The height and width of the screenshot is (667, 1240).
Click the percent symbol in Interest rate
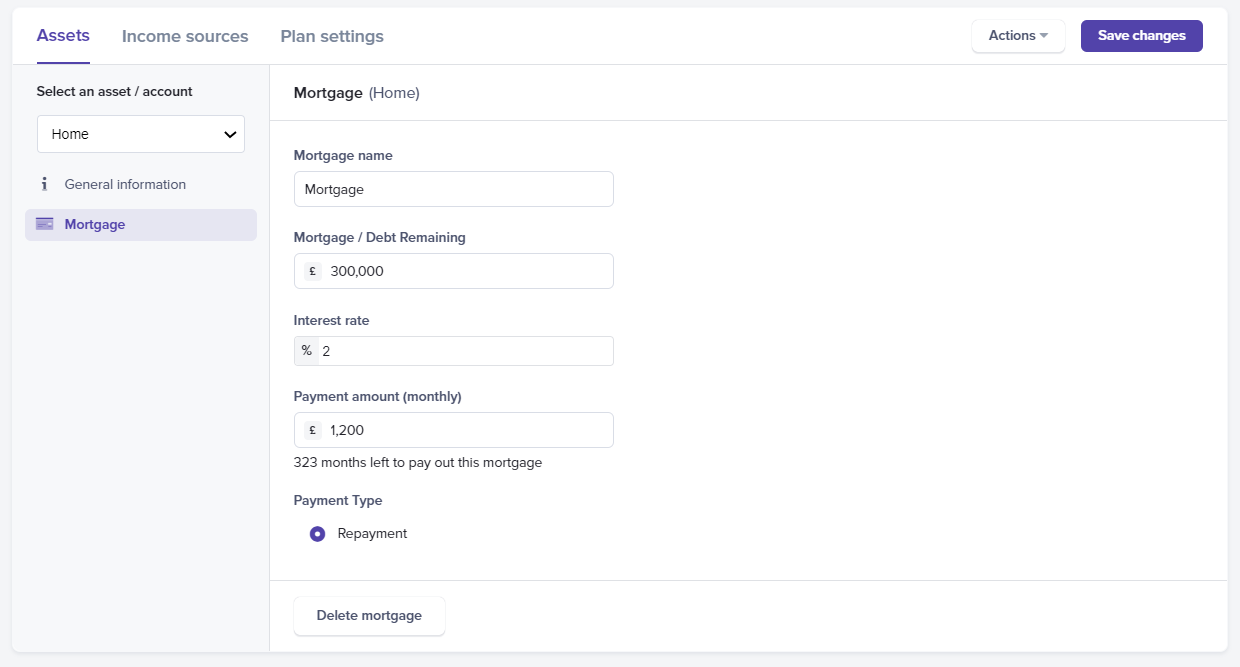[x=307, y=351]
